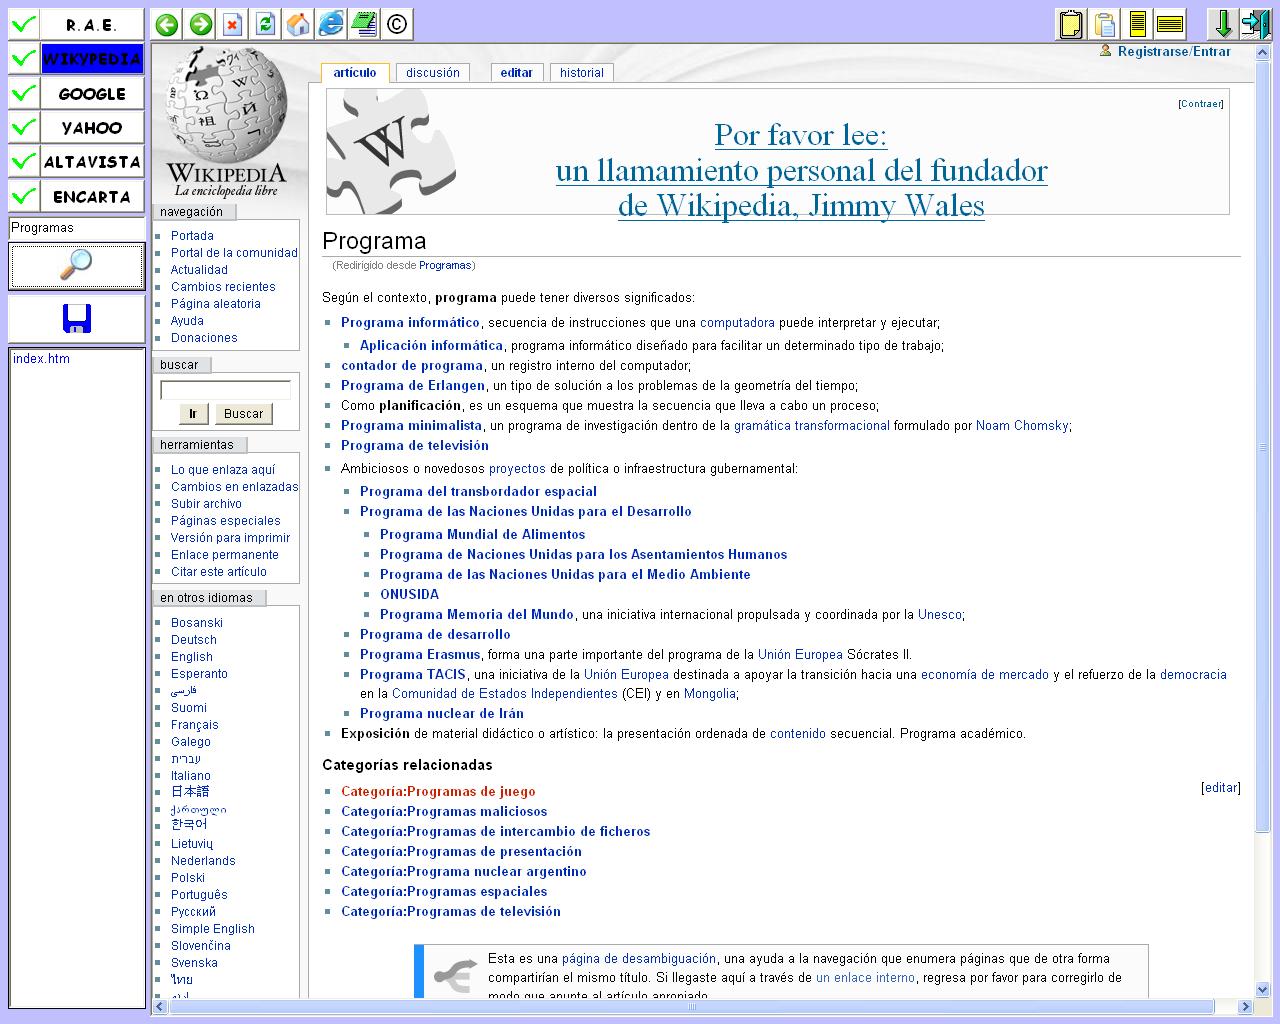Click in the Programas search term field
This screenshot has width=1280, height=1024.
77,228
